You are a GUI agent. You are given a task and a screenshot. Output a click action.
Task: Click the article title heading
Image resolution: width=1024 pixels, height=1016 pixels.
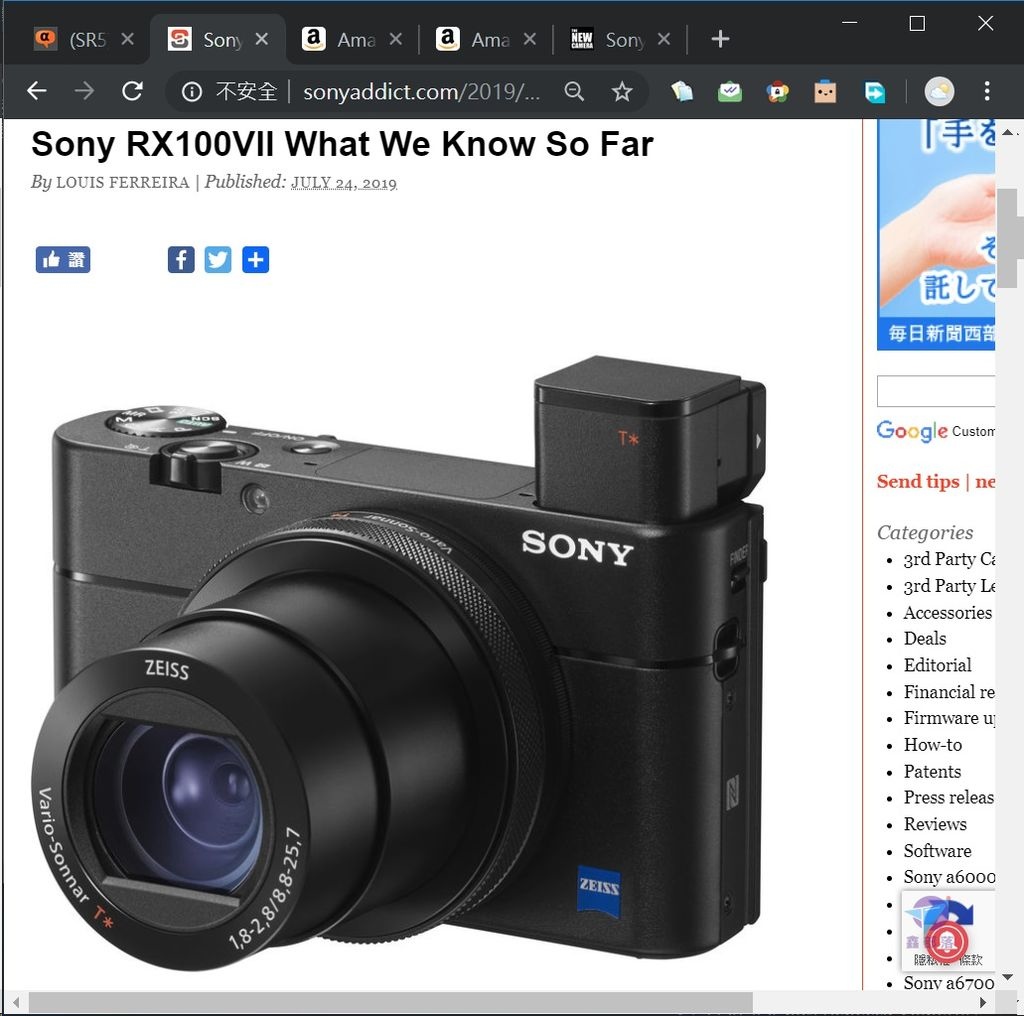(x=342, y=144)
